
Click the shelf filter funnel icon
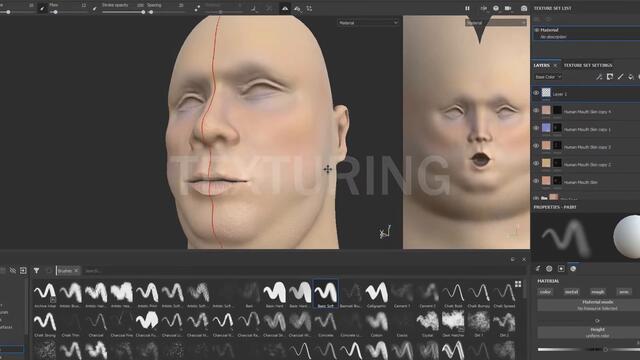[x=36, y=271]
